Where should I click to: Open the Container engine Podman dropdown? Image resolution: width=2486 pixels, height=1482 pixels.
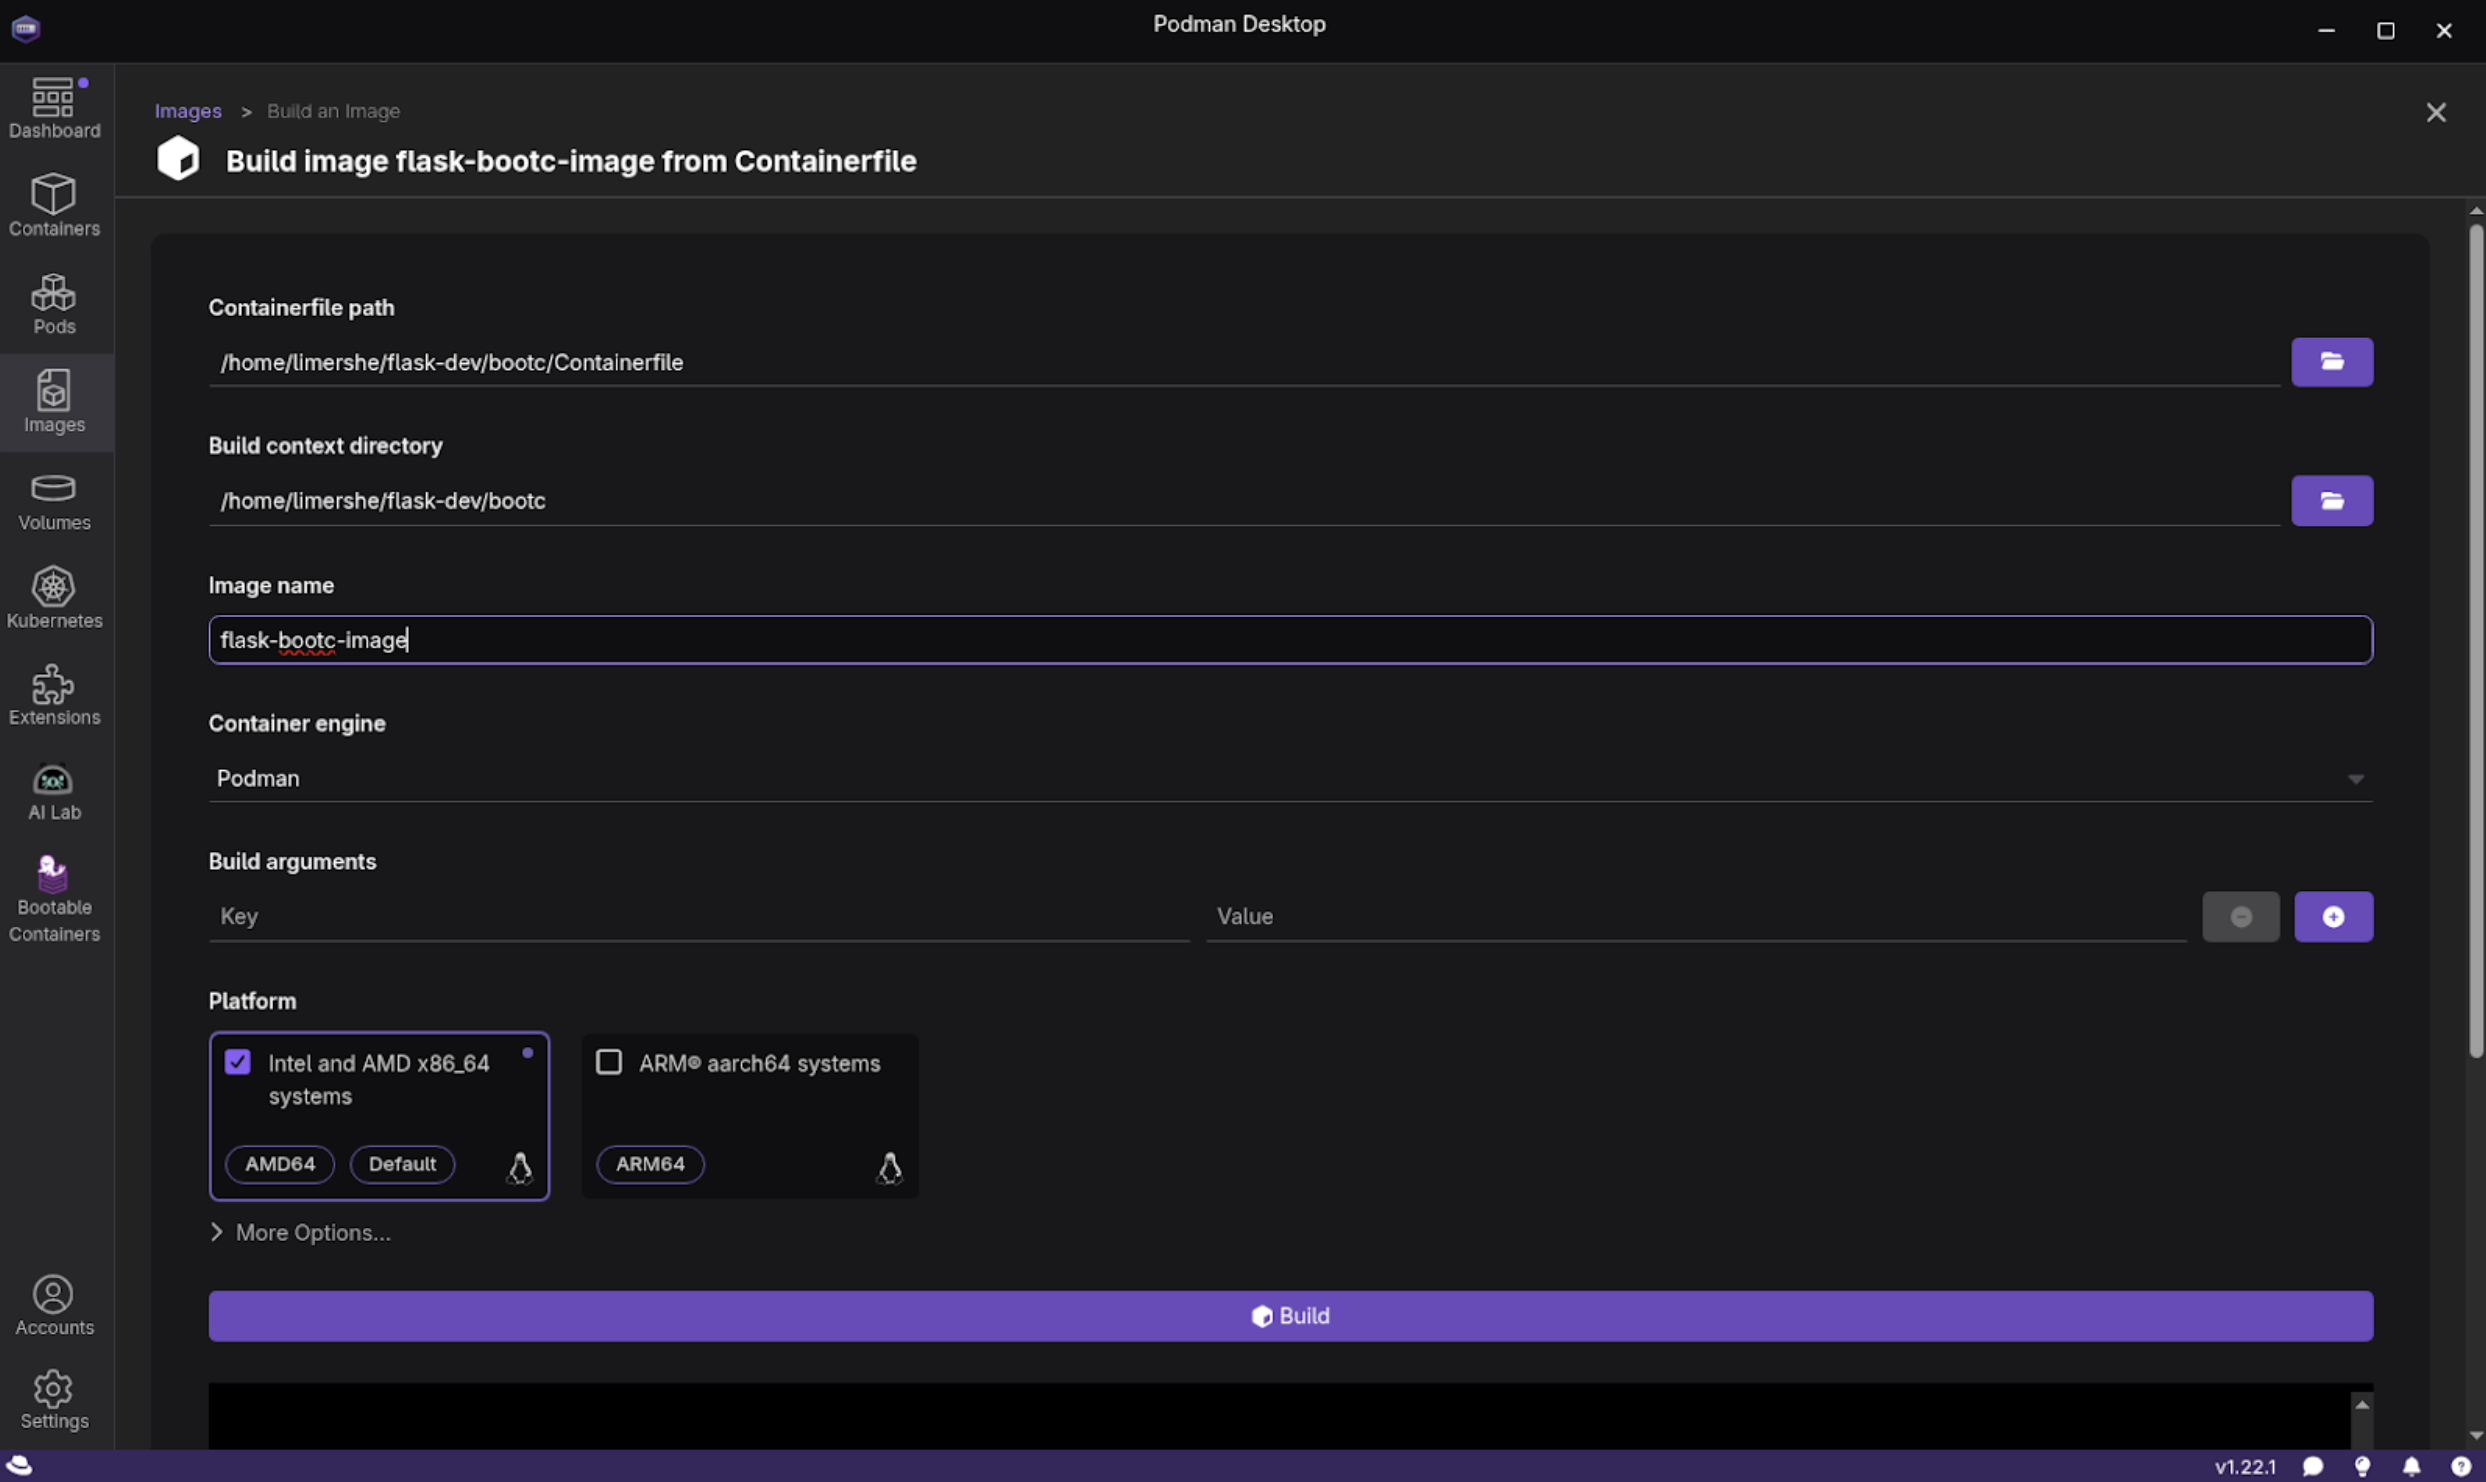tap(1290, 778)
